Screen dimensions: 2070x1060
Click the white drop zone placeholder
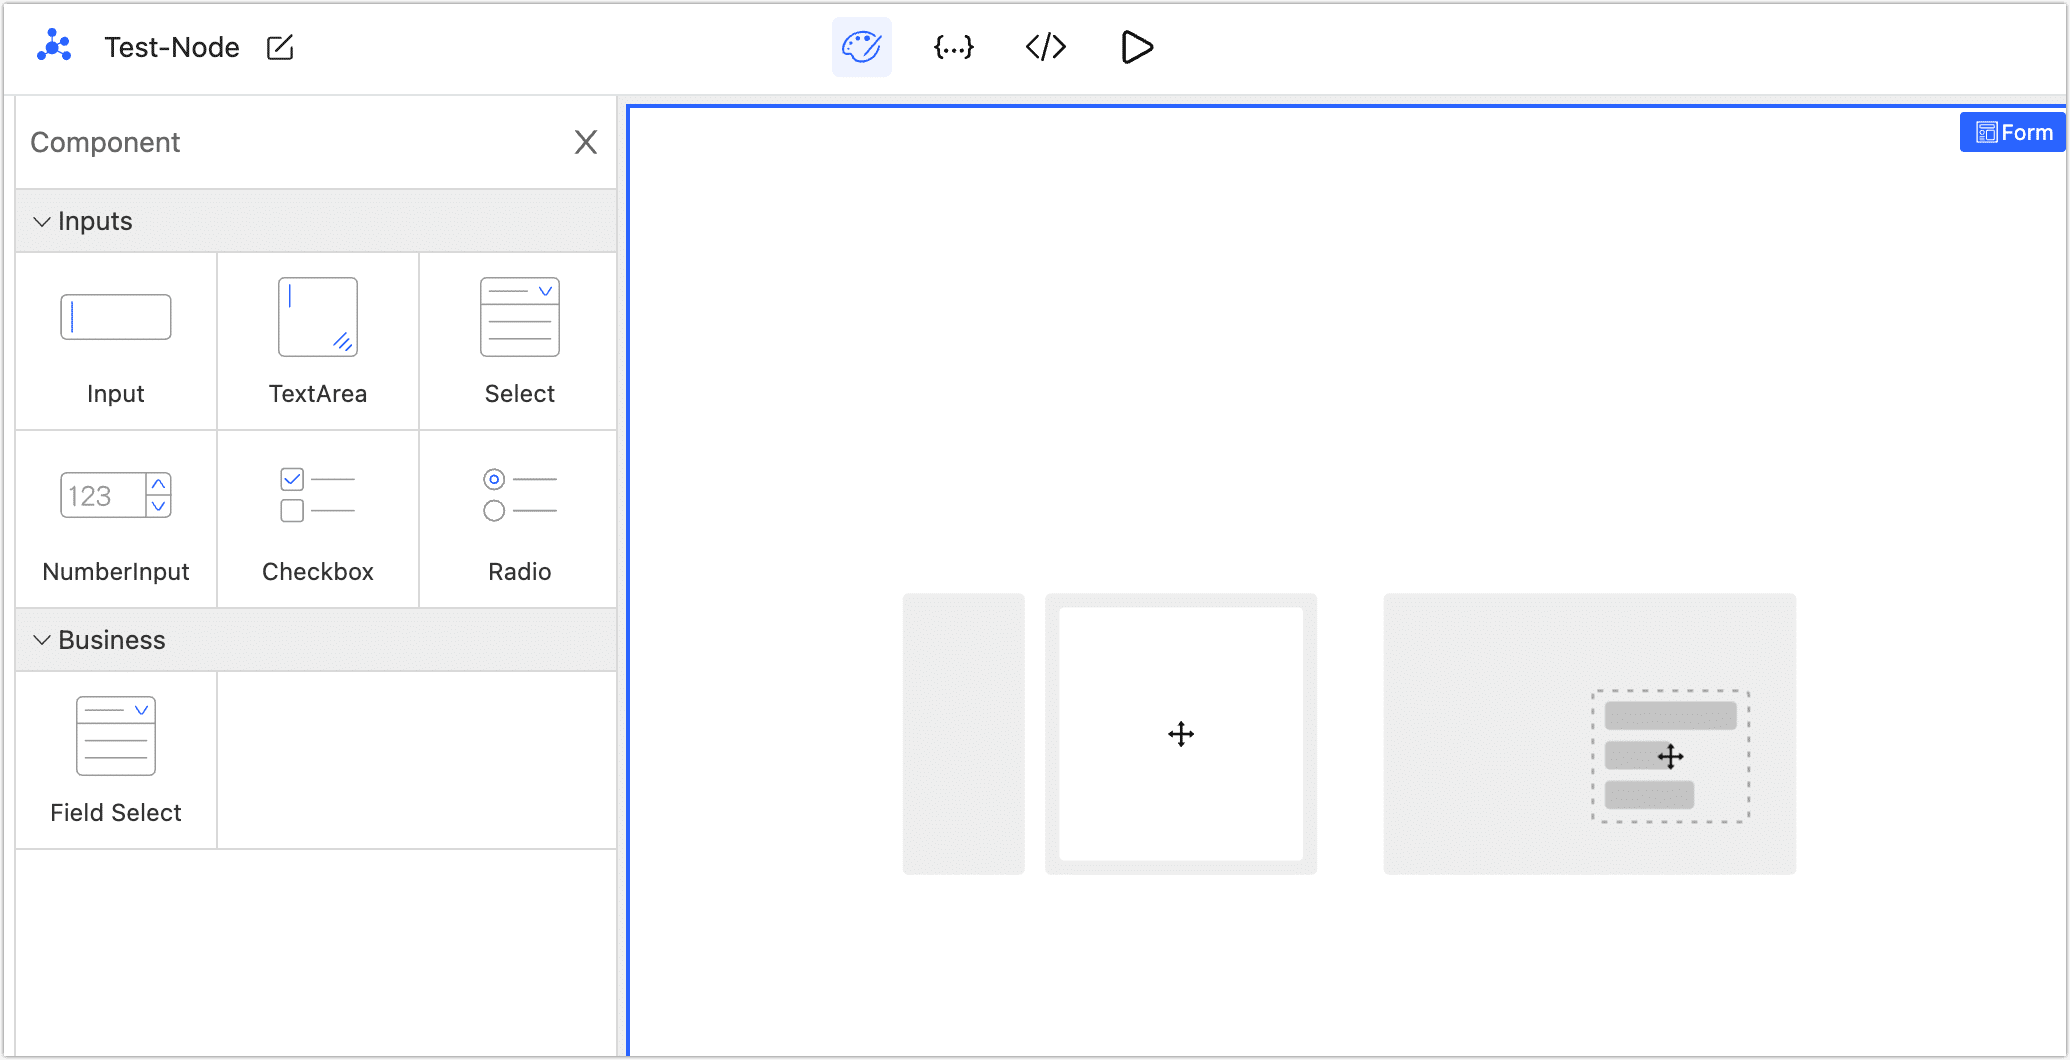tap(1181, 734)
